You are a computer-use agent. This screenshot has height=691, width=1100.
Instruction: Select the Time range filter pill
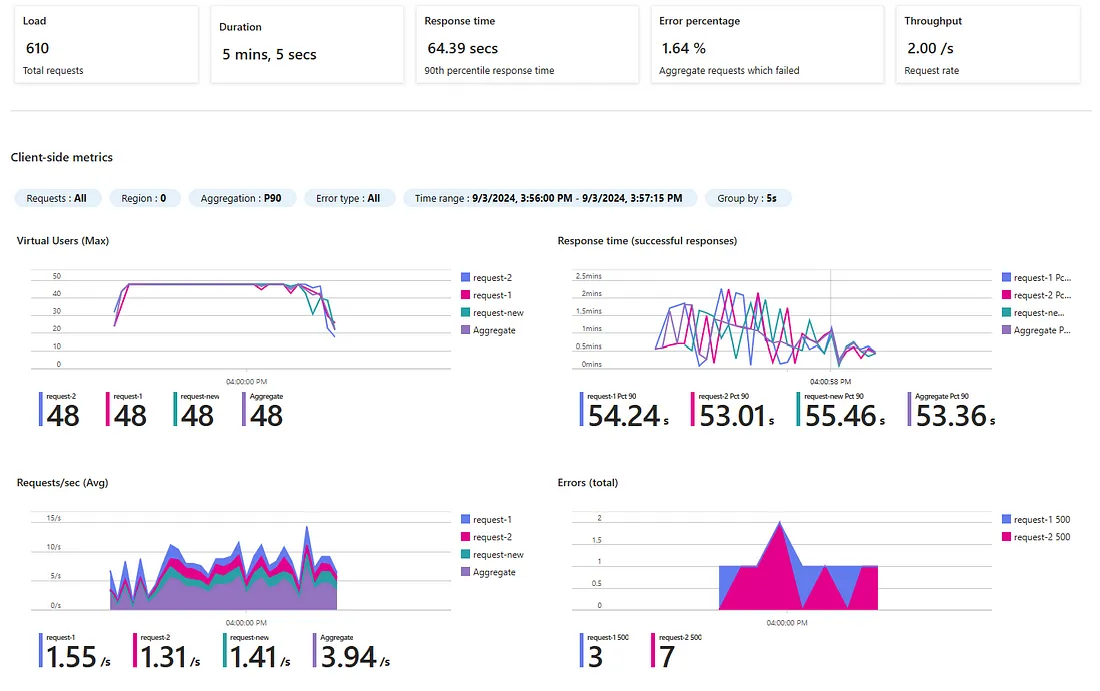549,198
